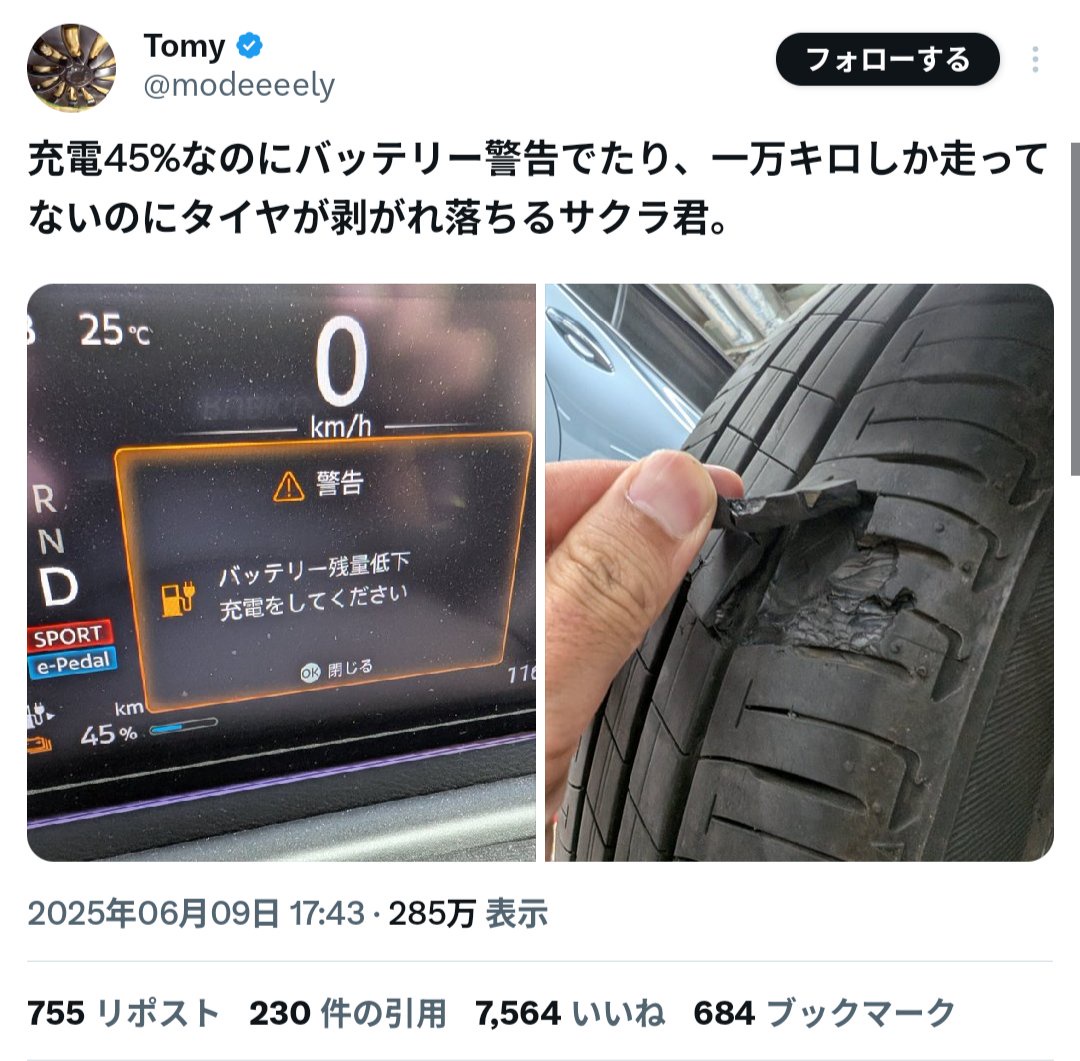Viewport: 1080px width, 1061px height.
Task: Open the dashboard battery warning photo
Action: [281, 573]
